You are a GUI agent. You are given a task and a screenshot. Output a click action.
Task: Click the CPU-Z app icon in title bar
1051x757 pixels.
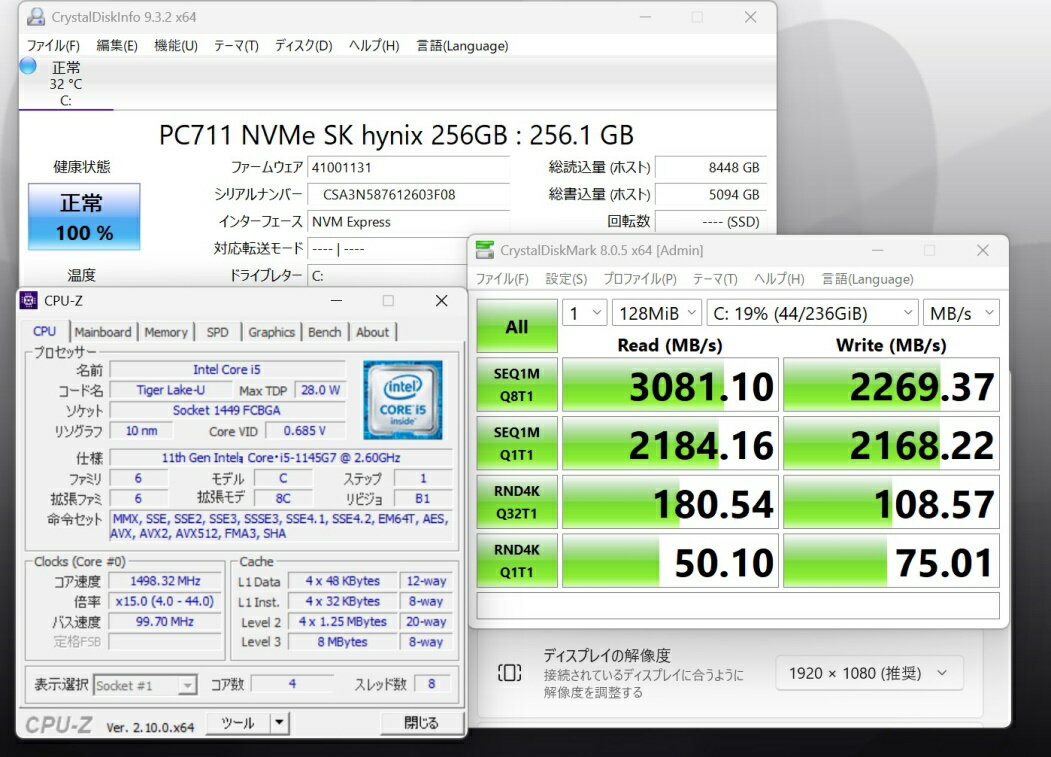click(29, 301)
